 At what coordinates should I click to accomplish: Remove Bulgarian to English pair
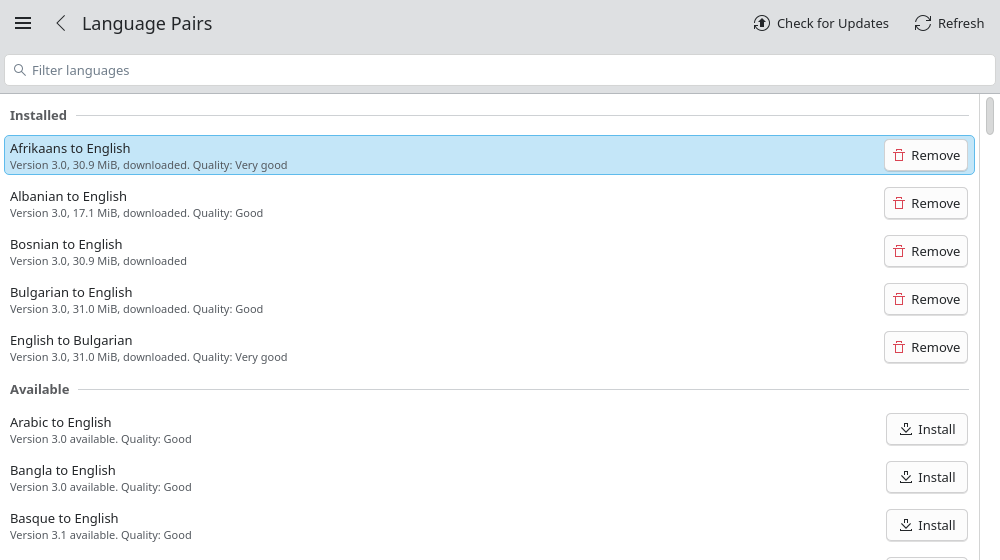(x=926, y=299)
